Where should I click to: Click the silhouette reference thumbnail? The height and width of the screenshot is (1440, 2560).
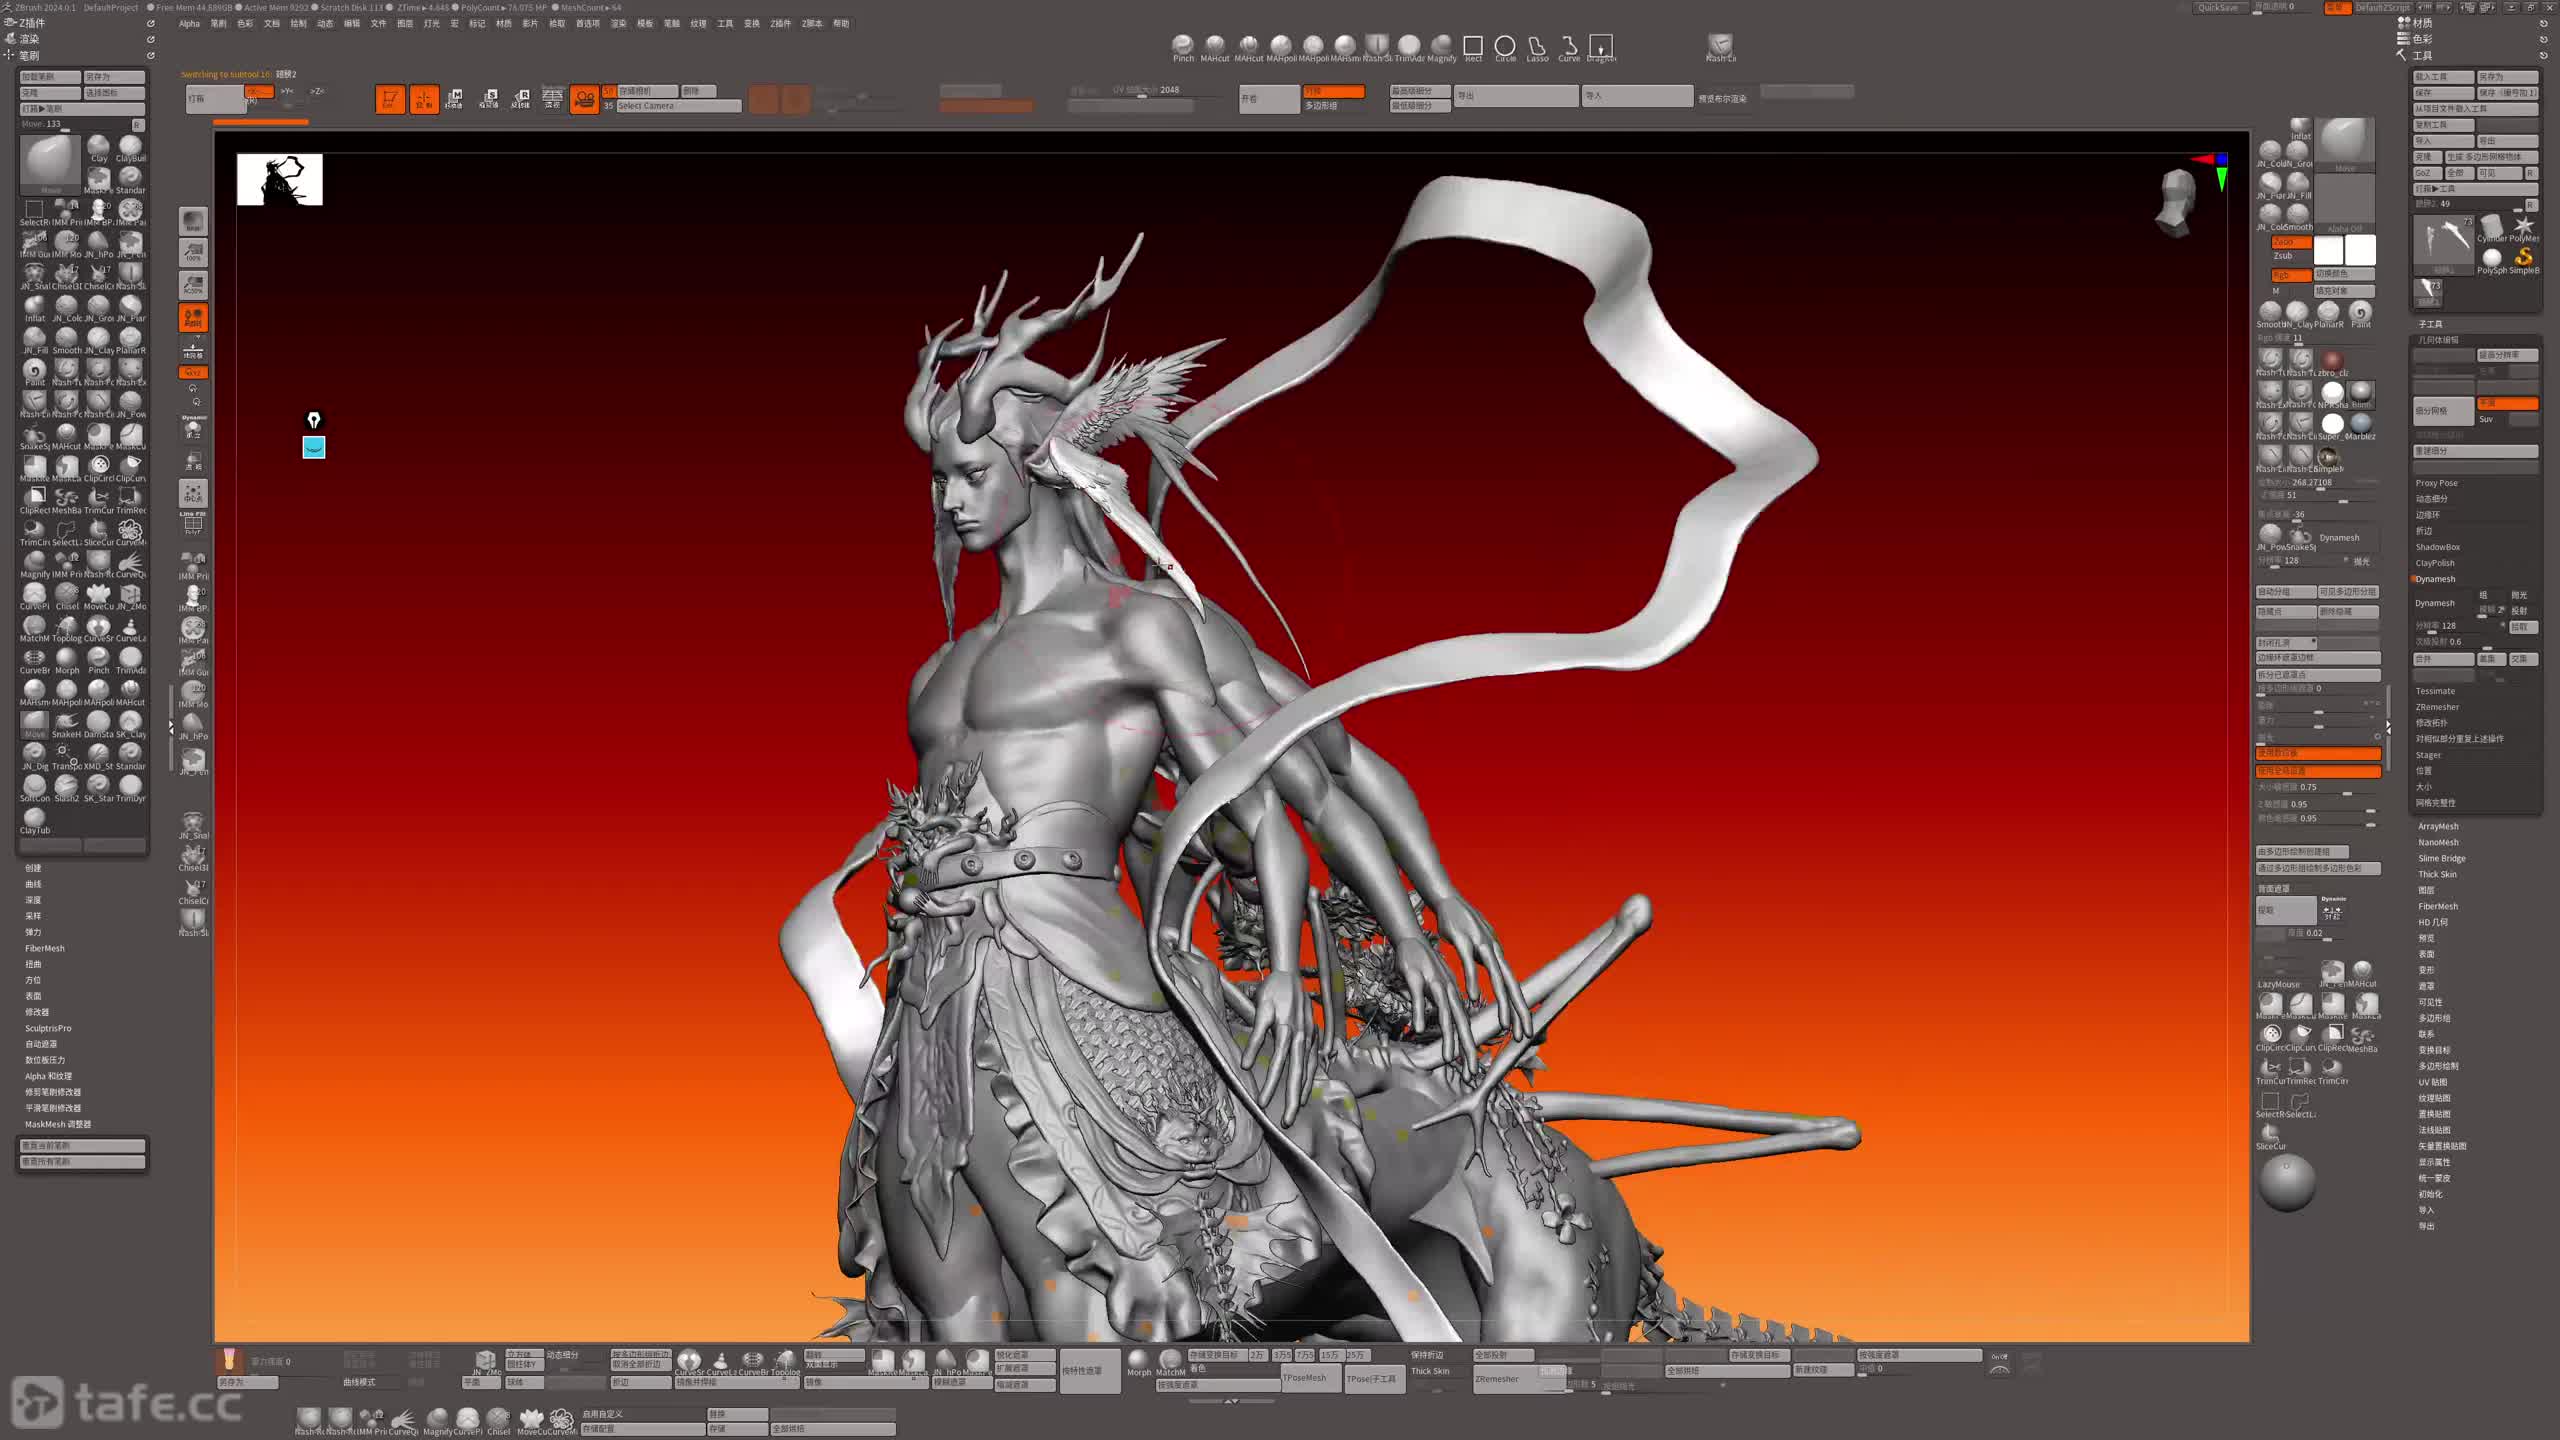(x=279, y=179)
